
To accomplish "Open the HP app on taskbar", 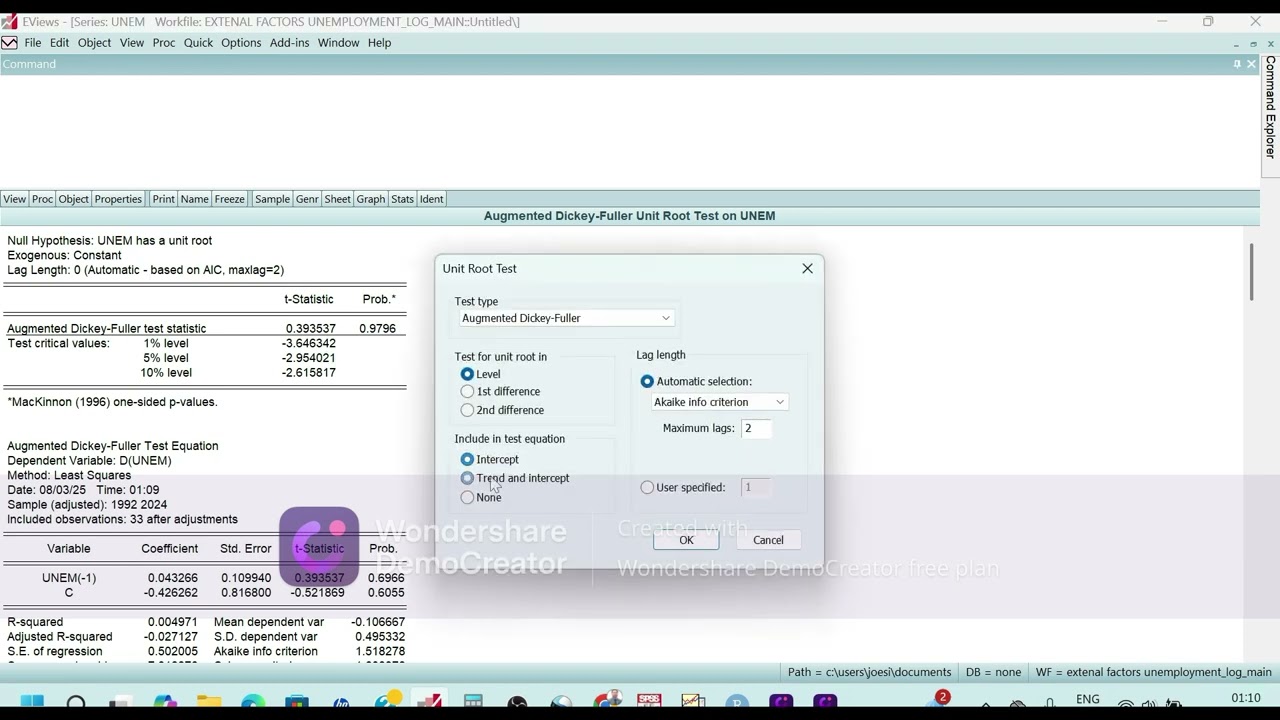I will (x=341, y=702).
